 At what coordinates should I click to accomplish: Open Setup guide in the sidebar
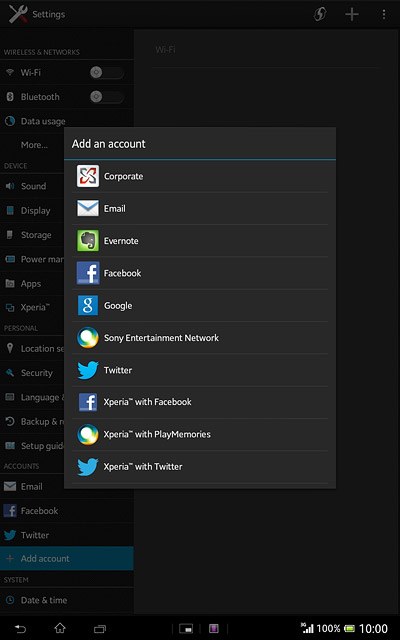[x=32, y=446]
